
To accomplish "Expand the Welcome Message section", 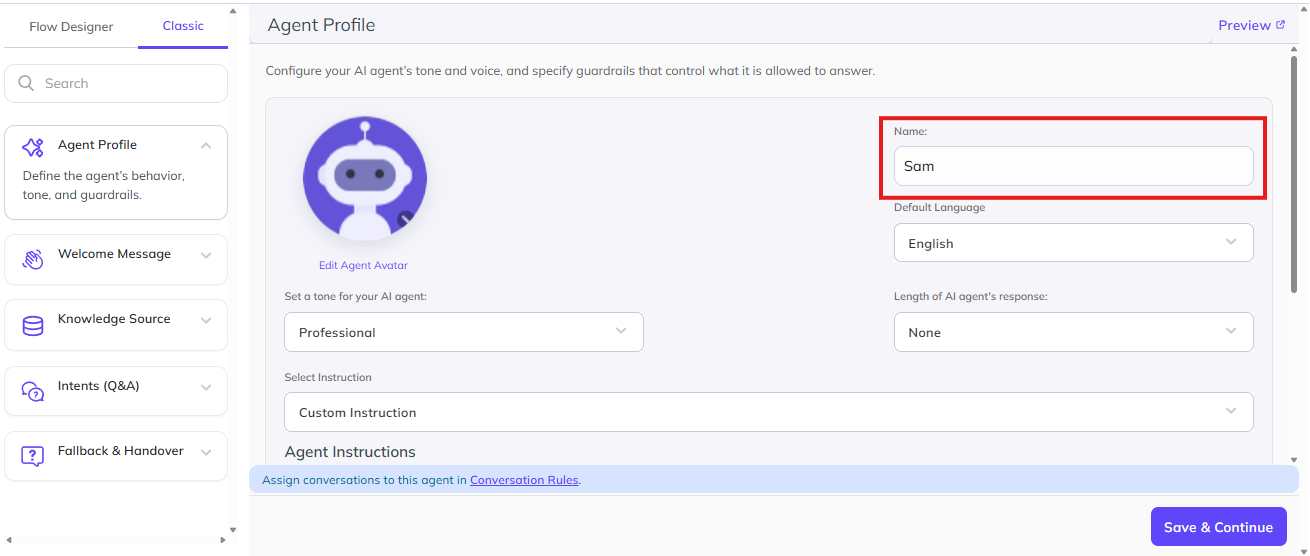I will click(206, 255).
